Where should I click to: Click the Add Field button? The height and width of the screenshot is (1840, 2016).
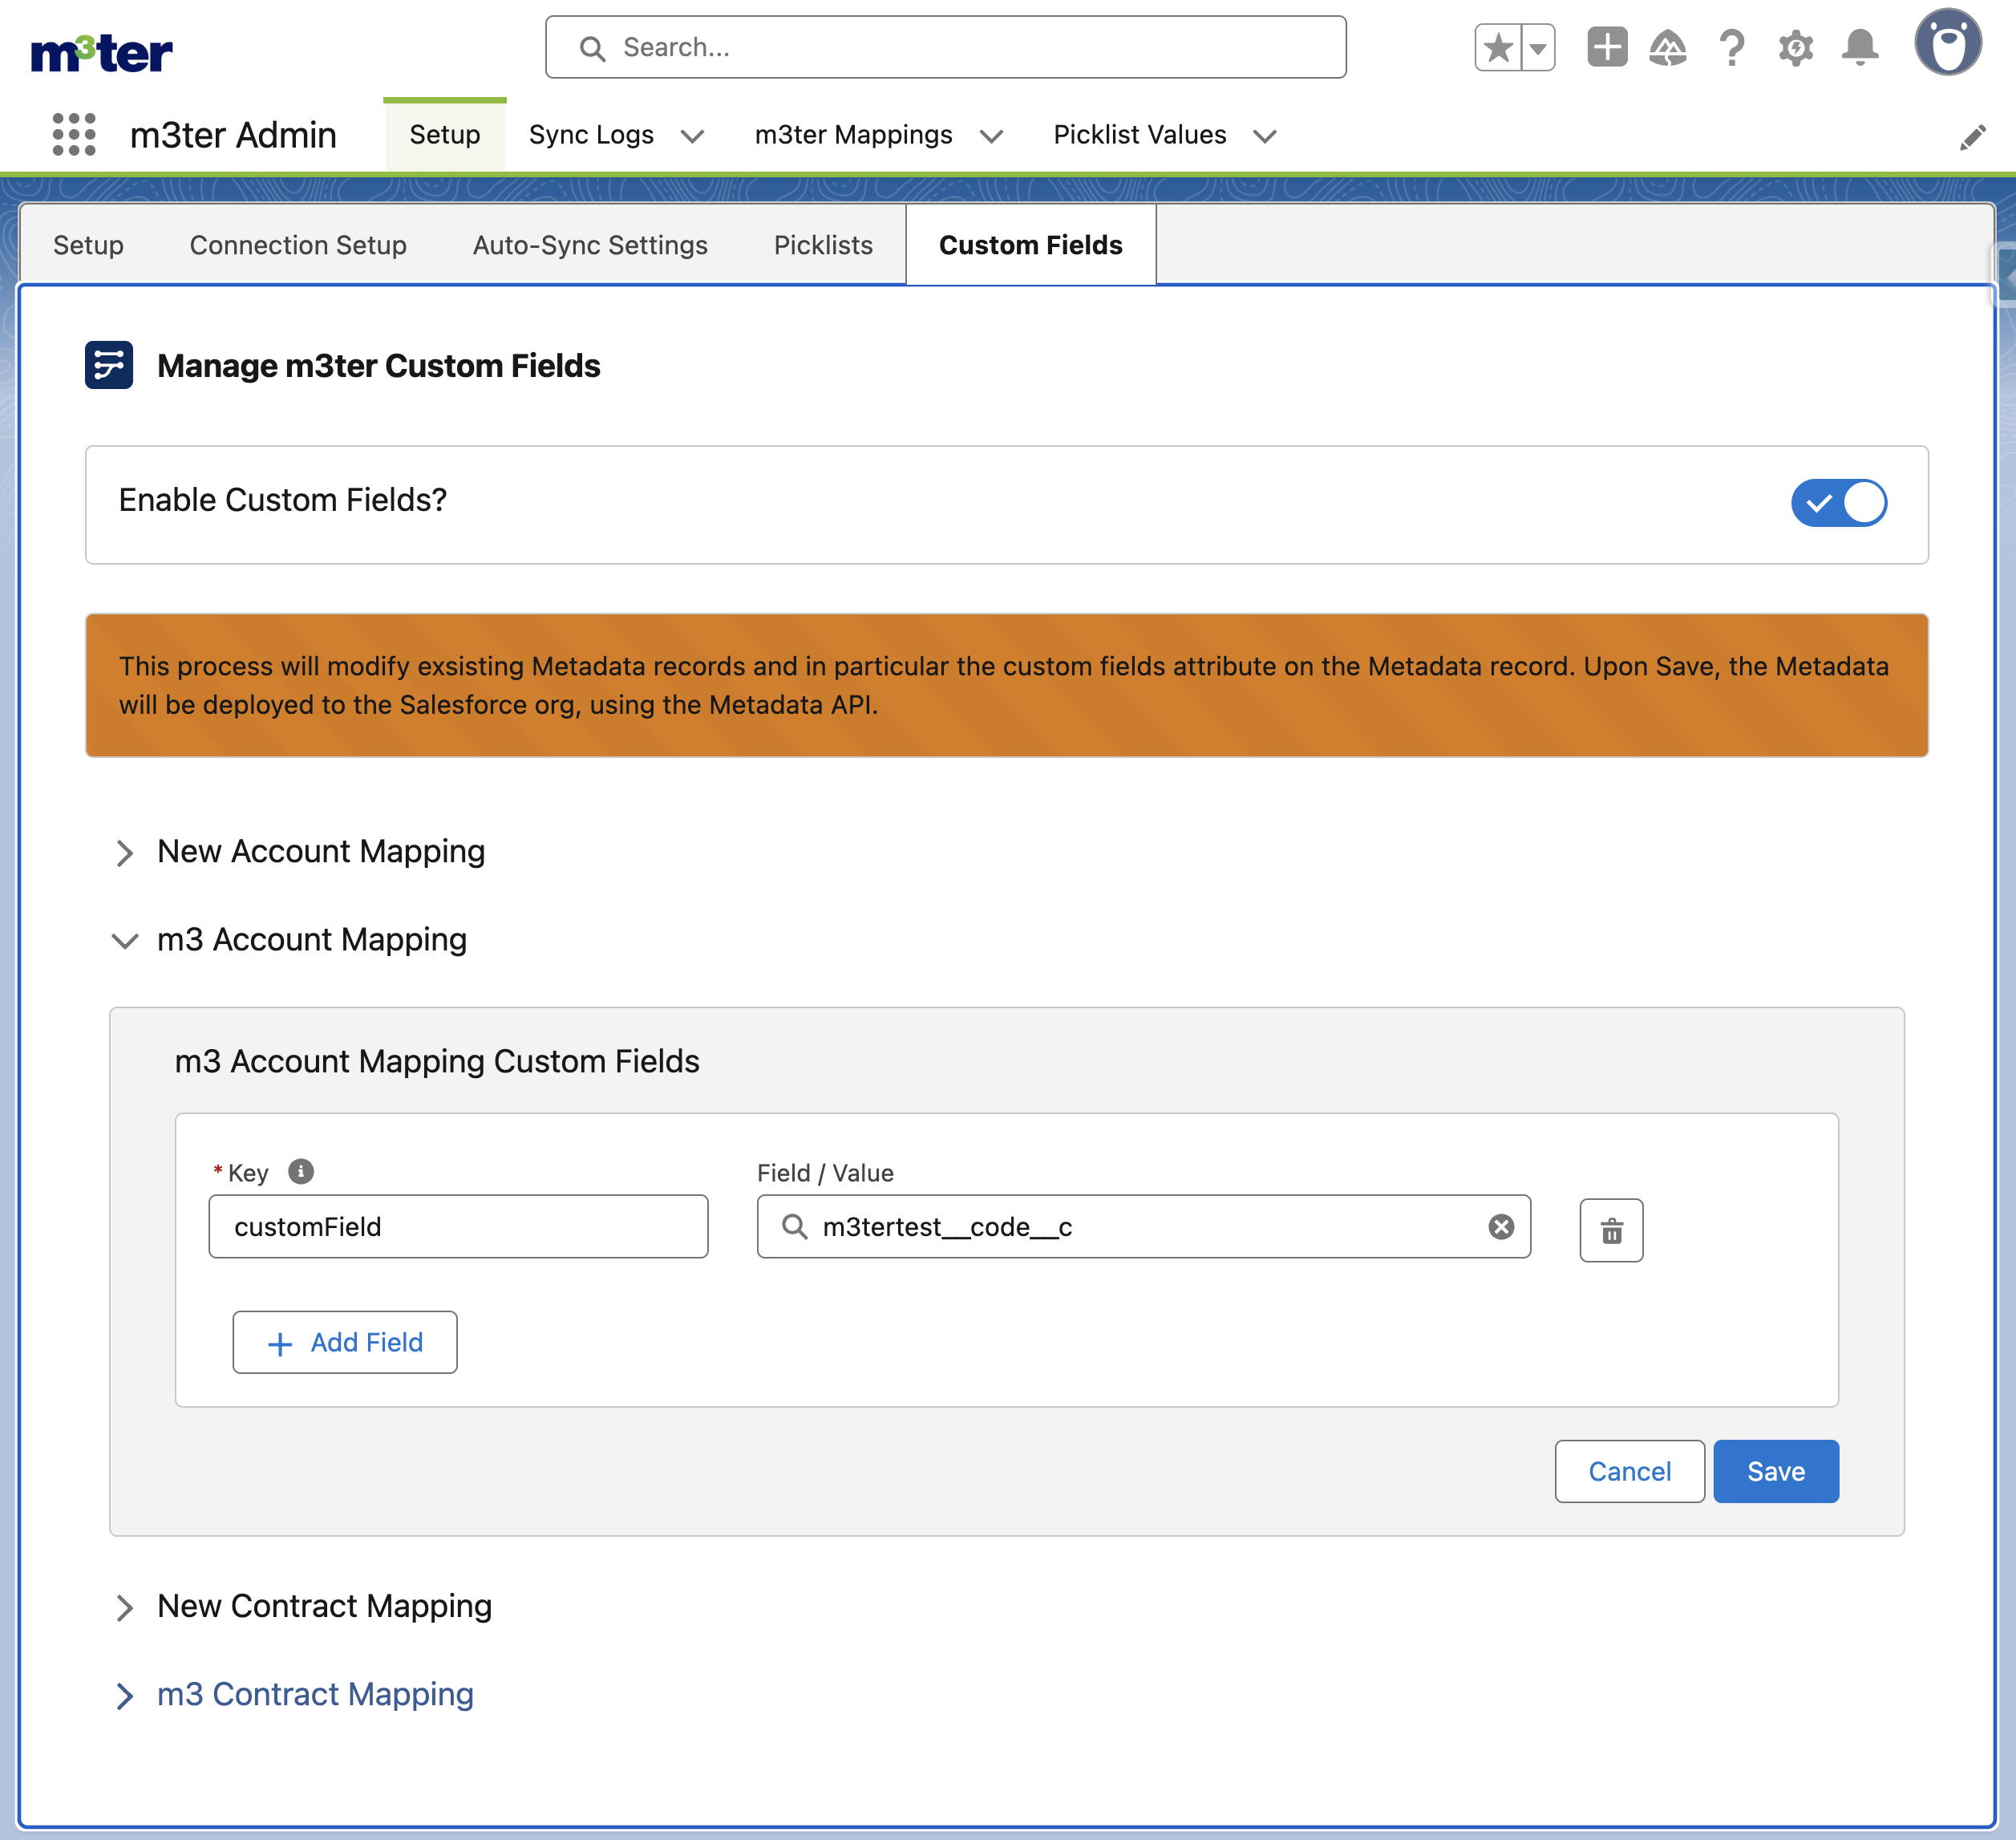345,1342
